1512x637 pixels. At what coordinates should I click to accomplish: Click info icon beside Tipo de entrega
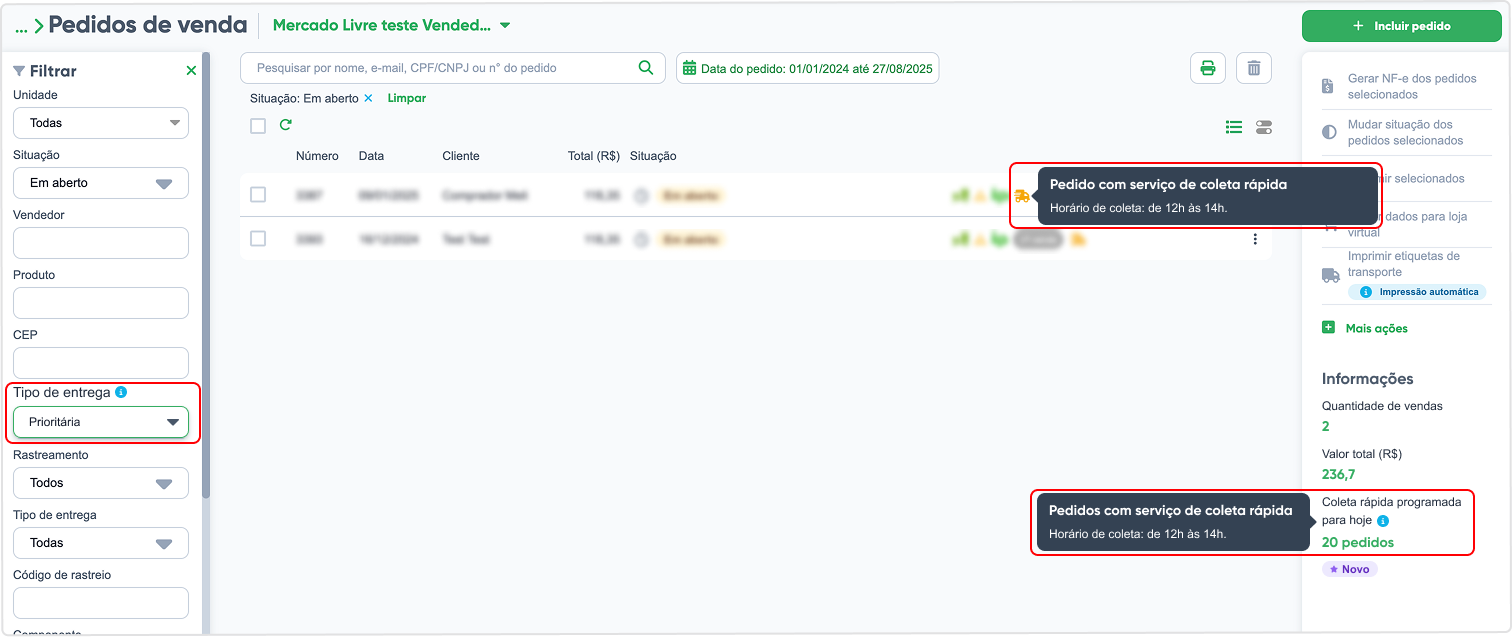(121, 392)
